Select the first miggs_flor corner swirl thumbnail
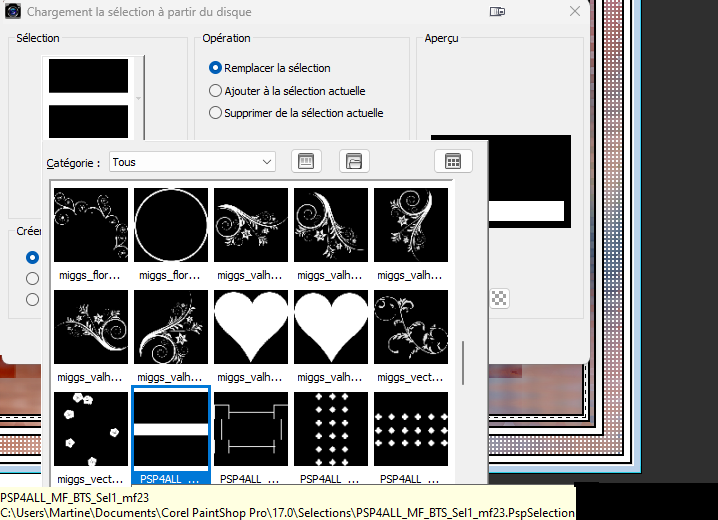This screenshot has height=520, width=718. click(91, 225)
